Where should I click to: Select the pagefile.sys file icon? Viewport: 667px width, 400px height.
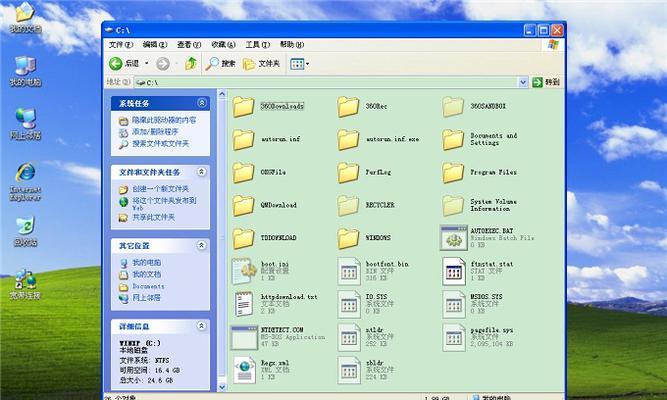click(453, 337)
